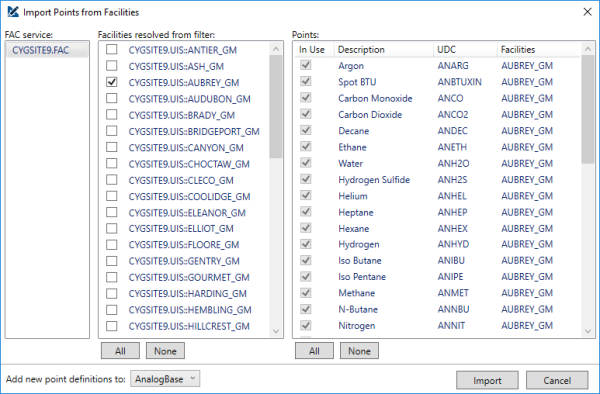Screen dimensions: 600x394
Task: Select the Decane point description
Action: 354,131
